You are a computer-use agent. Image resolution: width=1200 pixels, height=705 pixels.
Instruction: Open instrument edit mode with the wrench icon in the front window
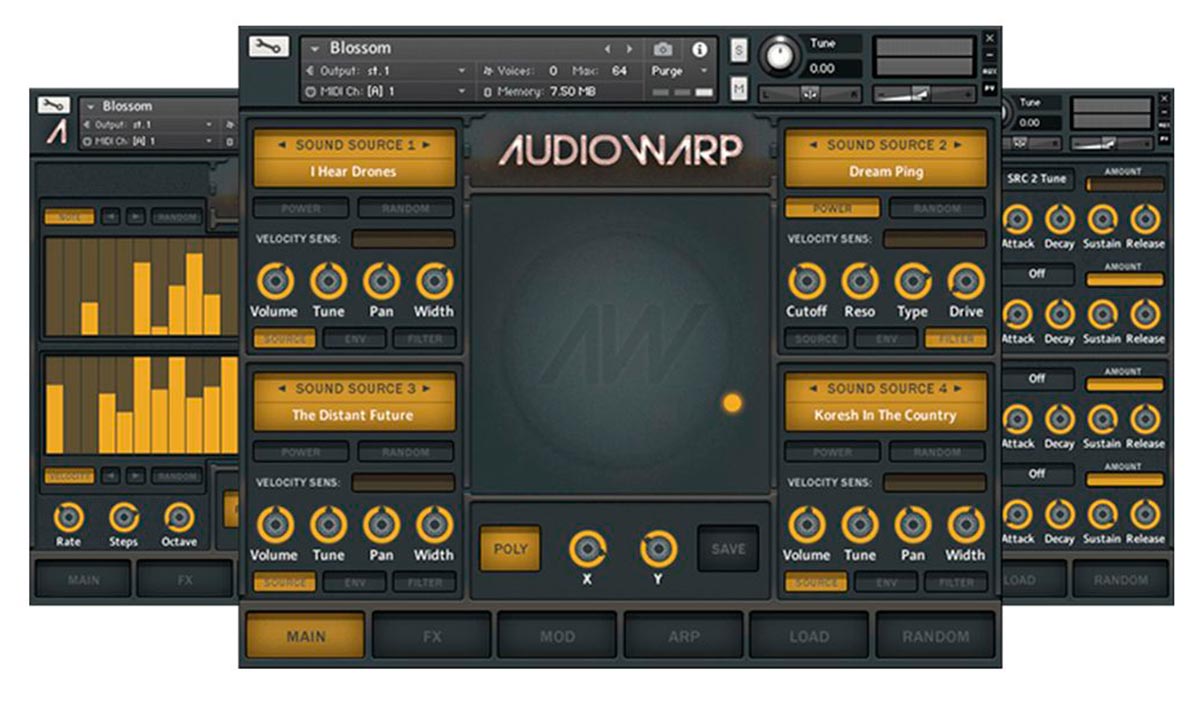(x=269, y=47)
